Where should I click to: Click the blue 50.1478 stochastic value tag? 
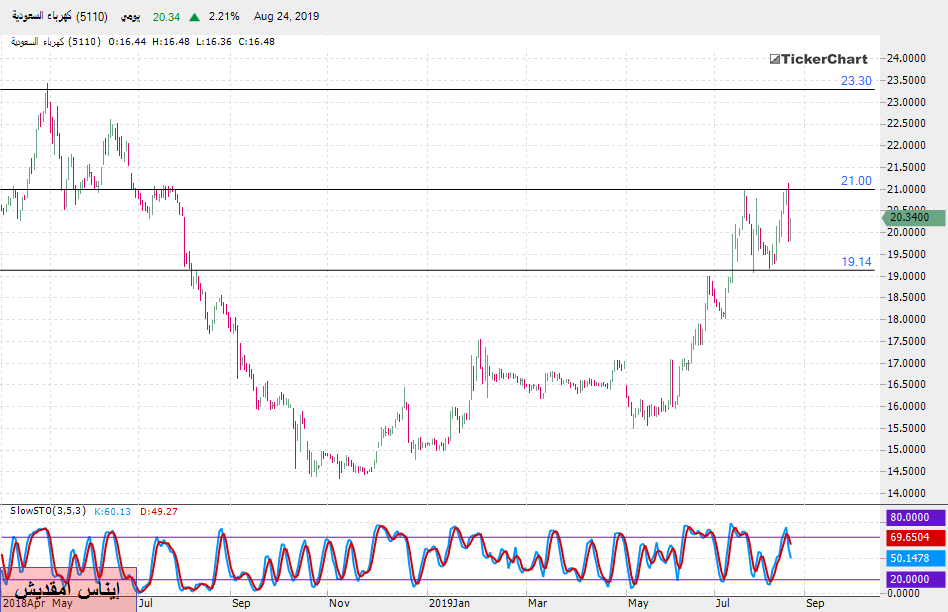914,557
